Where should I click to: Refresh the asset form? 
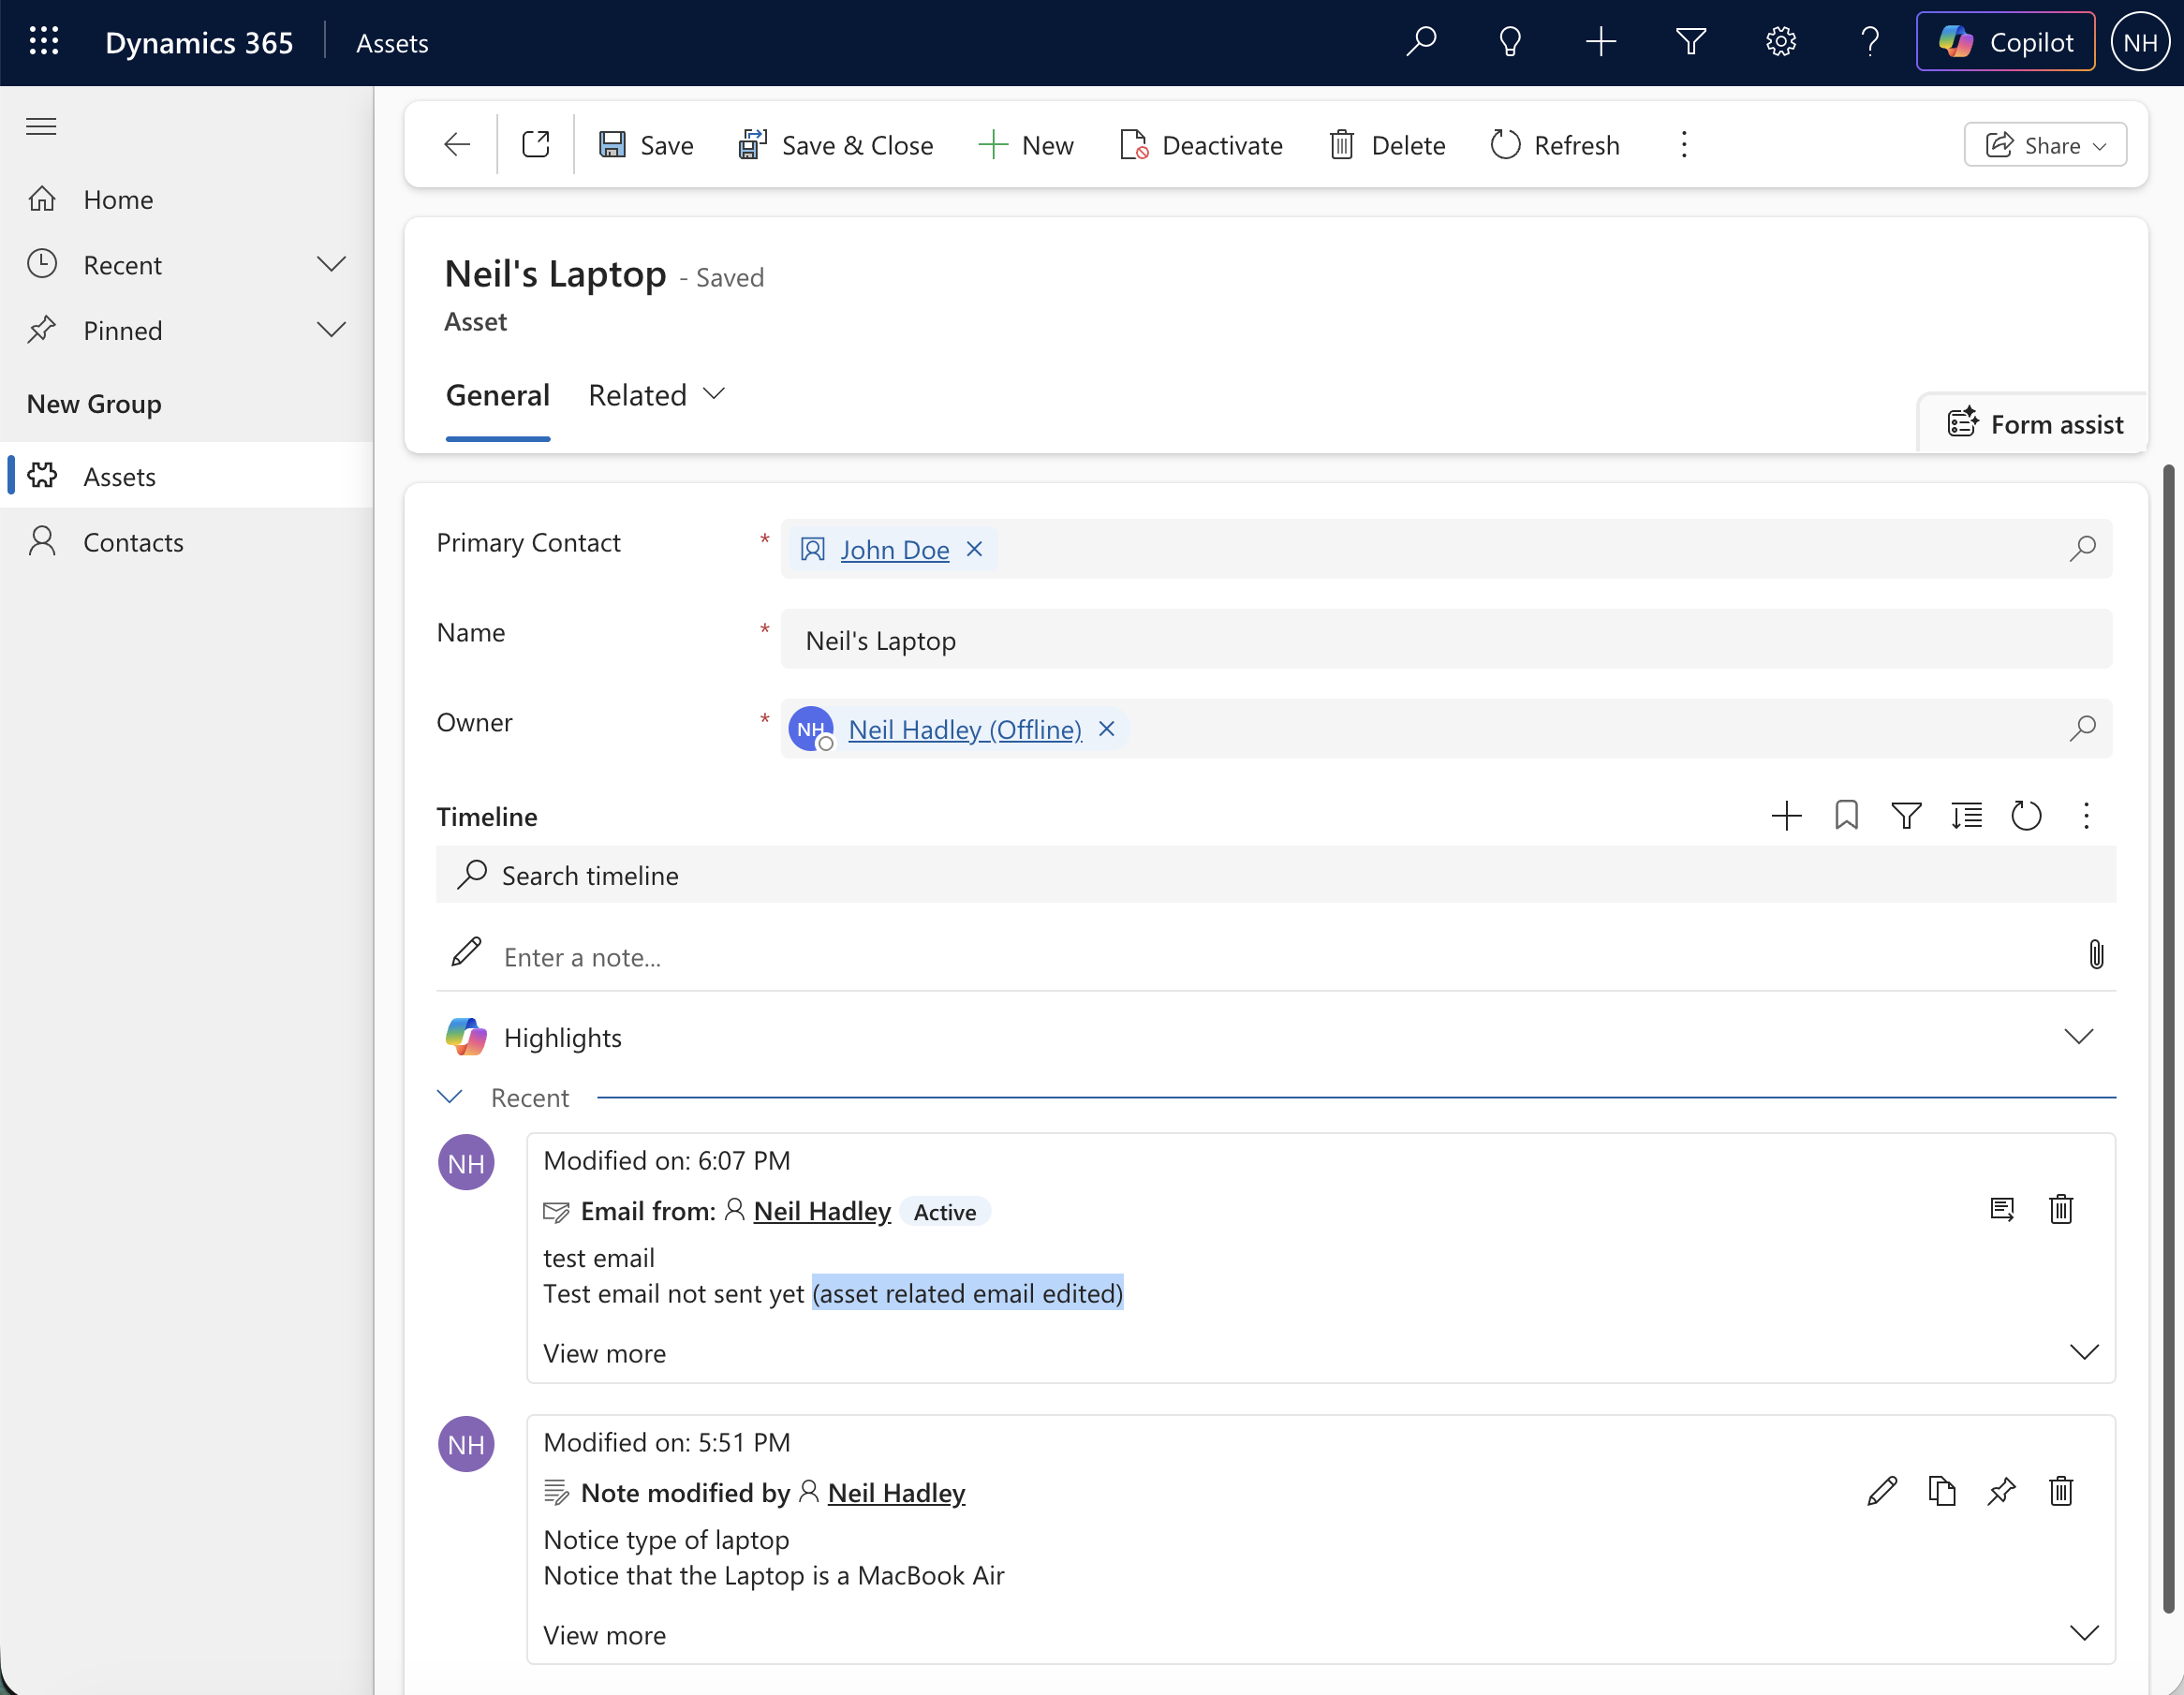[x=1555, y=145]
